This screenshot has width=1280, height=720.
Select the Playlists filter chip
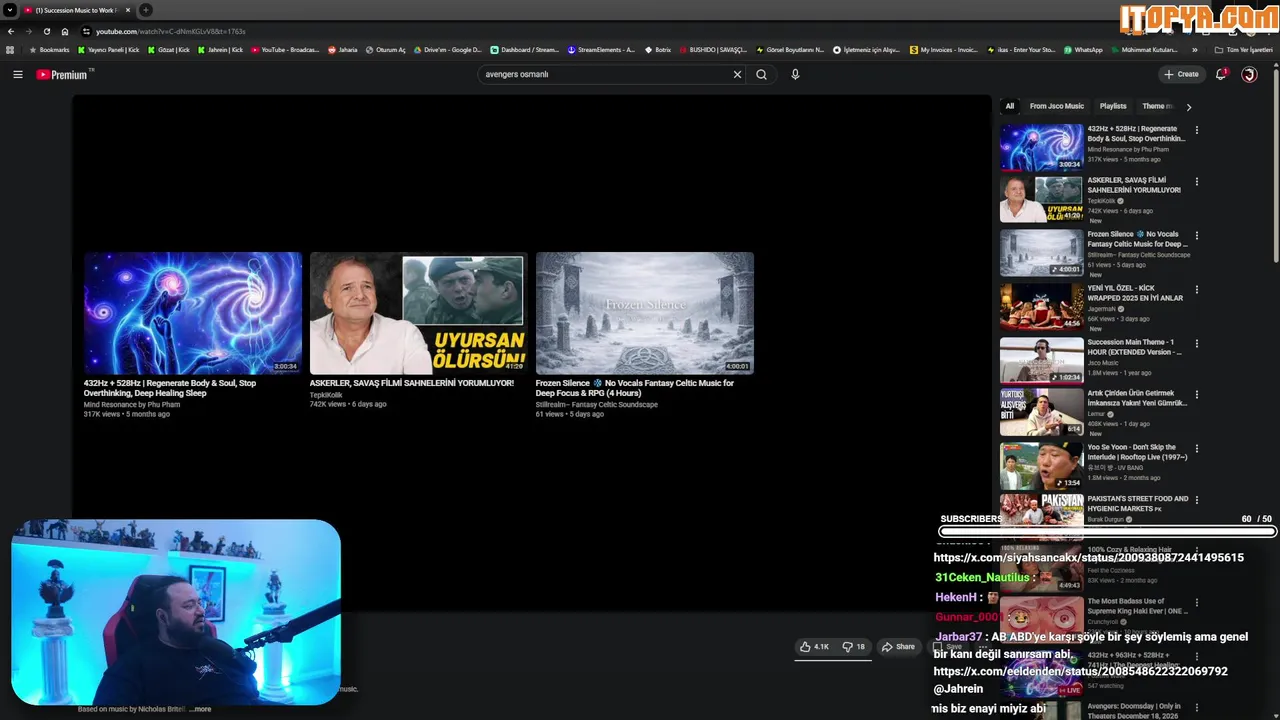(x=1113, y=106)
